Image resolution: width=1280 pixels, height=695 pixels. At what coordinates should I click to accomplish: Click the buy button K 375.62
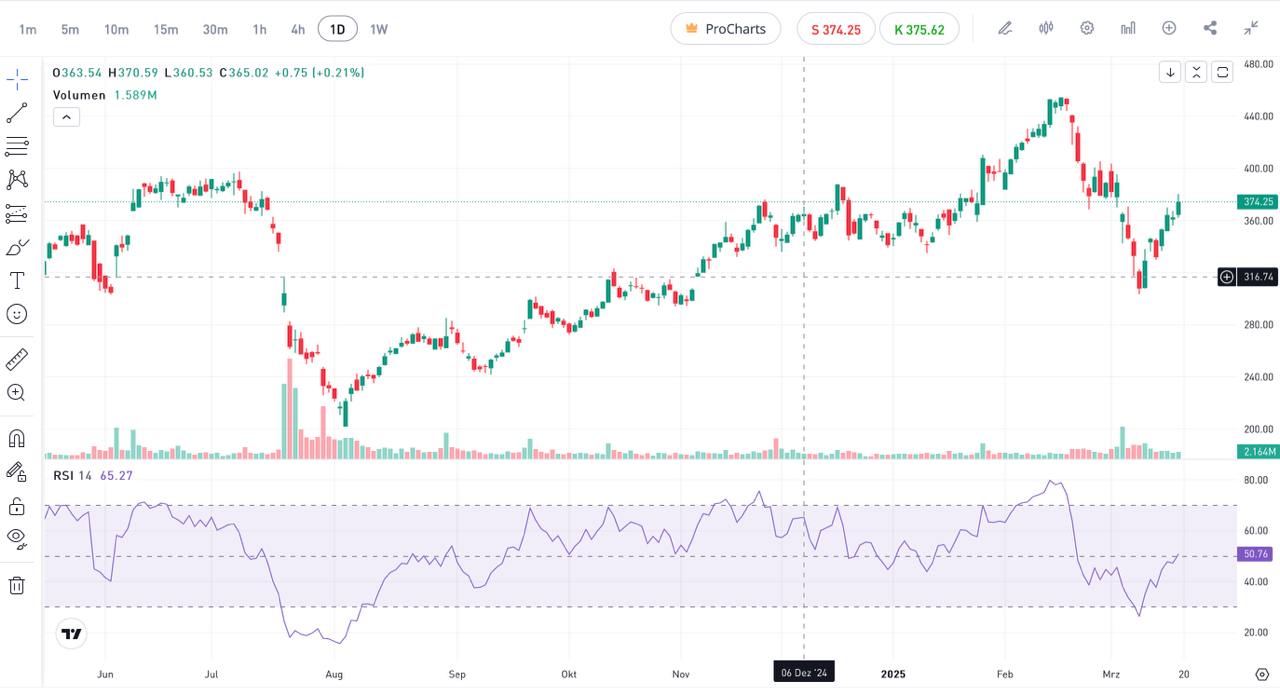pyautogui.click(x=919, y=29)
